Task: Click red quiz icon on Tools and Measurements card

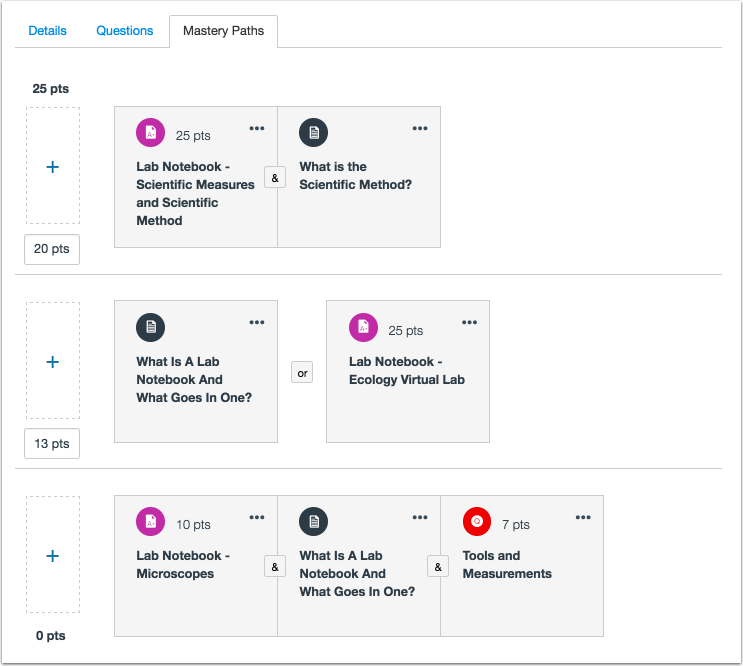Action: 477,521
